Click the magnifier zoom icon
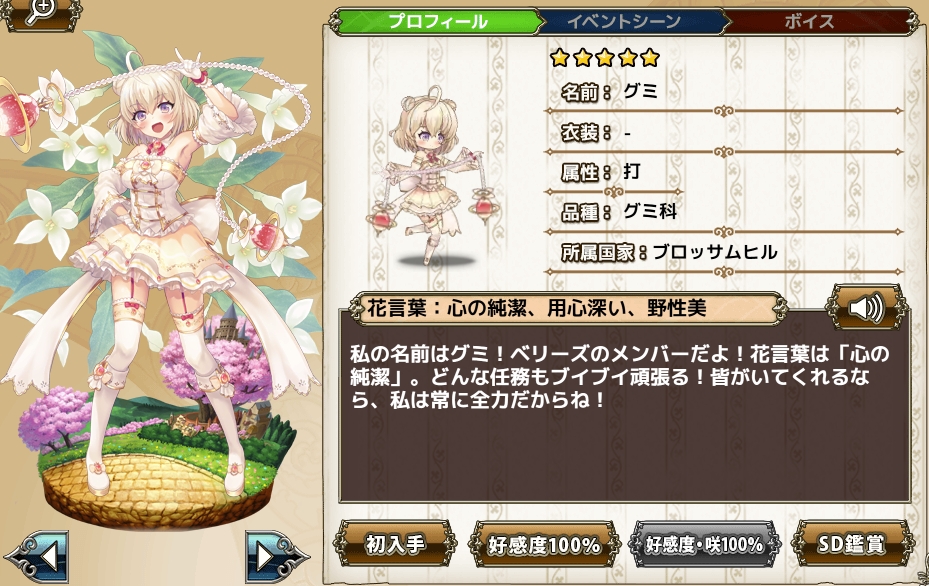Viewport: 929px width, 586px height. pyautogui.click(x=40, y=11)
